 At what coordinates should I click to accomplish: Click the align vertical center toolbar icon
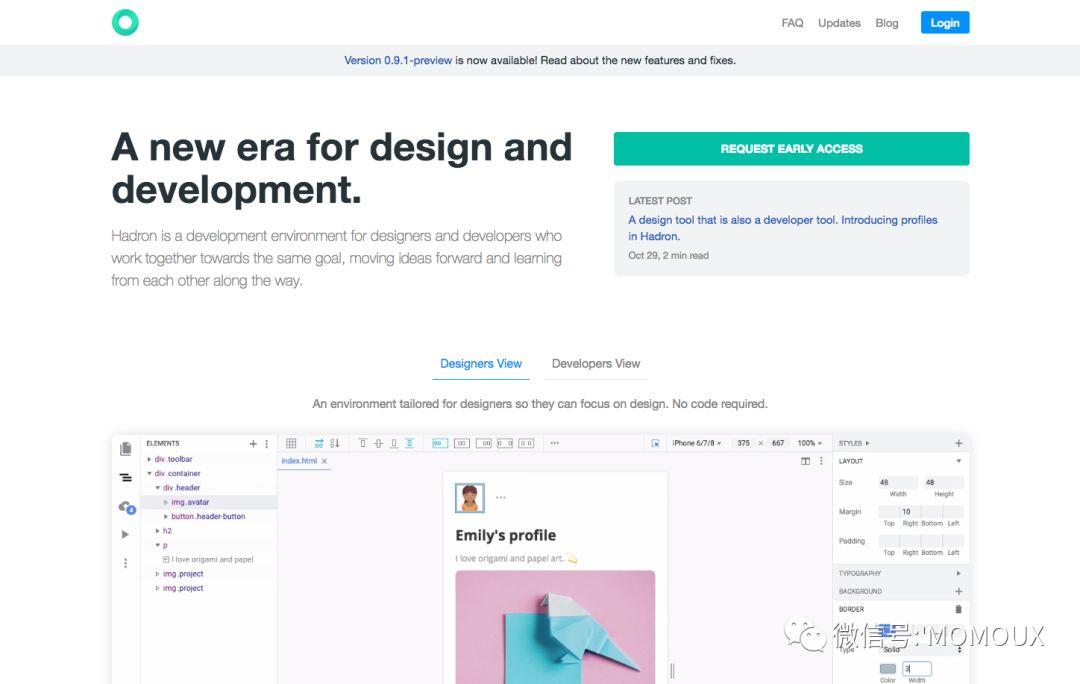pos(378,443)
